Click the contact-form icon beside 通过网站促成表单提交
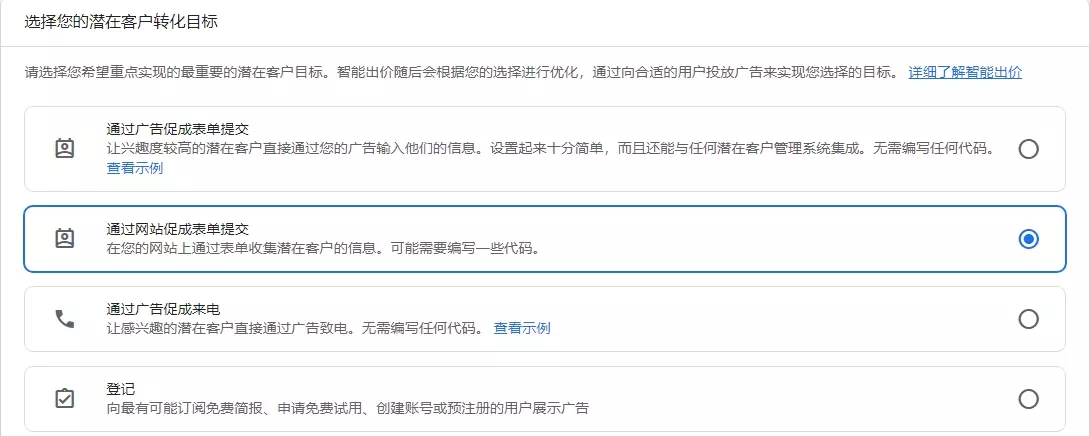 coord(64,239)
